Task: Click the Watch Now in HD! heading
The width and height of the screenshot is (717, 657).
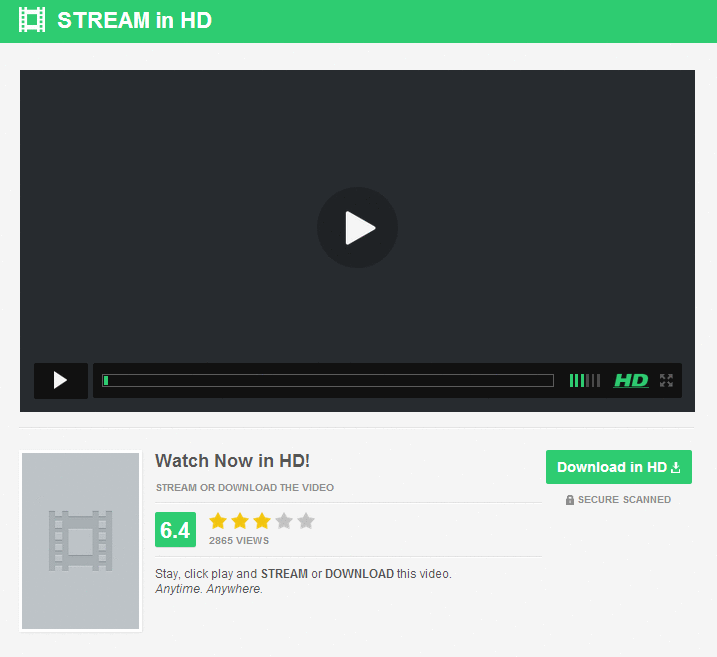Action: pyautogui.click(x=232, y=461)
